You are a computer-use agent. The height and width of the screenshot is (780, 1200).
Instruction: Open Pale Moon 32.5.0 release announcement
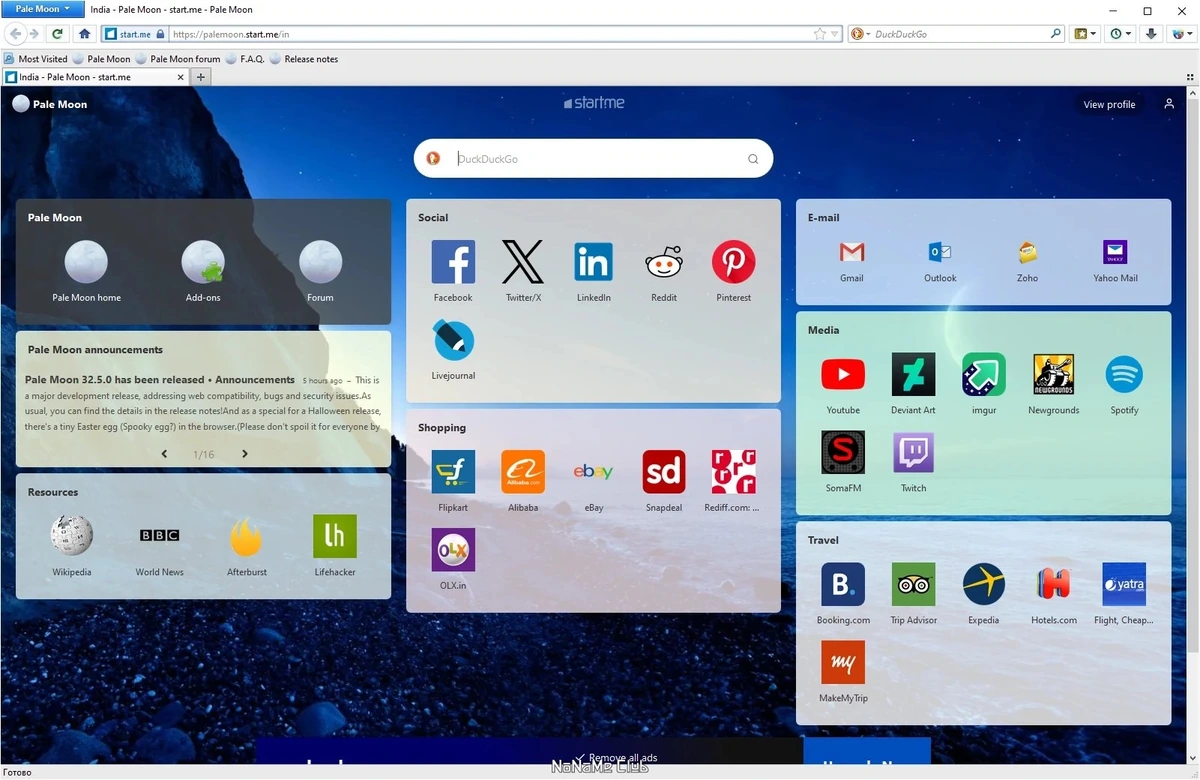tap(160, 380)
